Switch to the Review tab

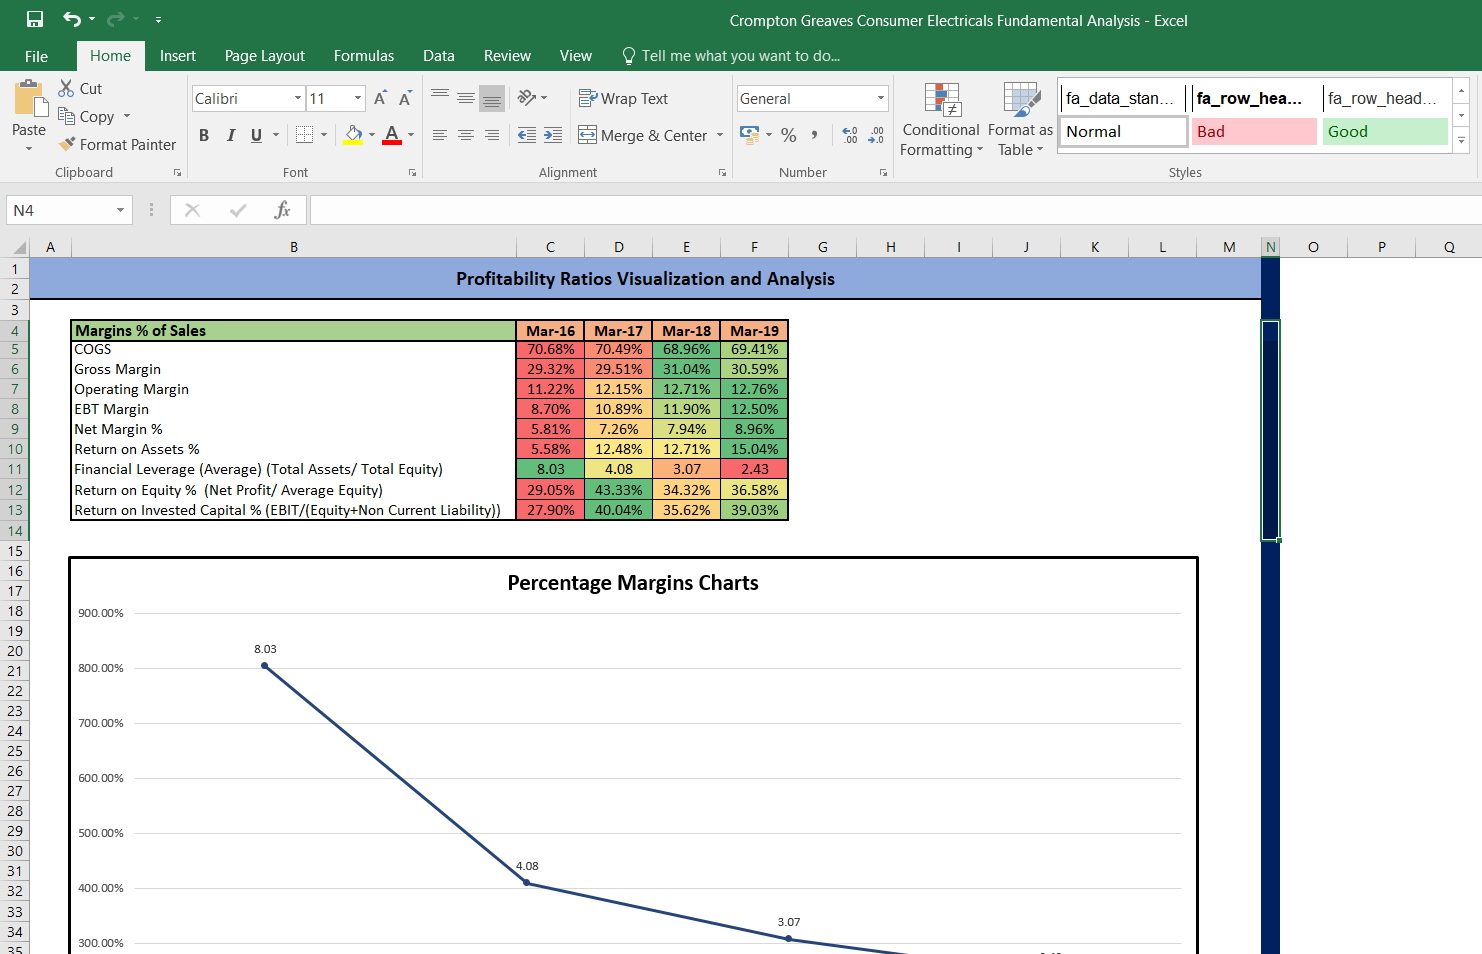[507, 56]
